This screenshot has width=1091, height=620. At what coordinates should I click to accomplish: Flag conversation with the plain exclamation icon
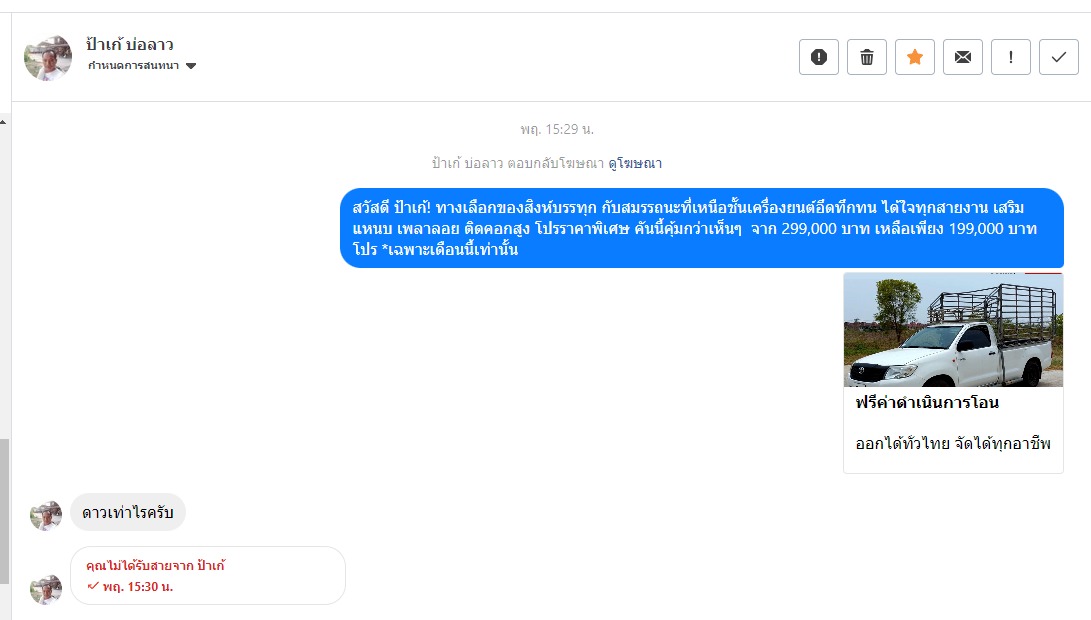tap(1011, 57)
